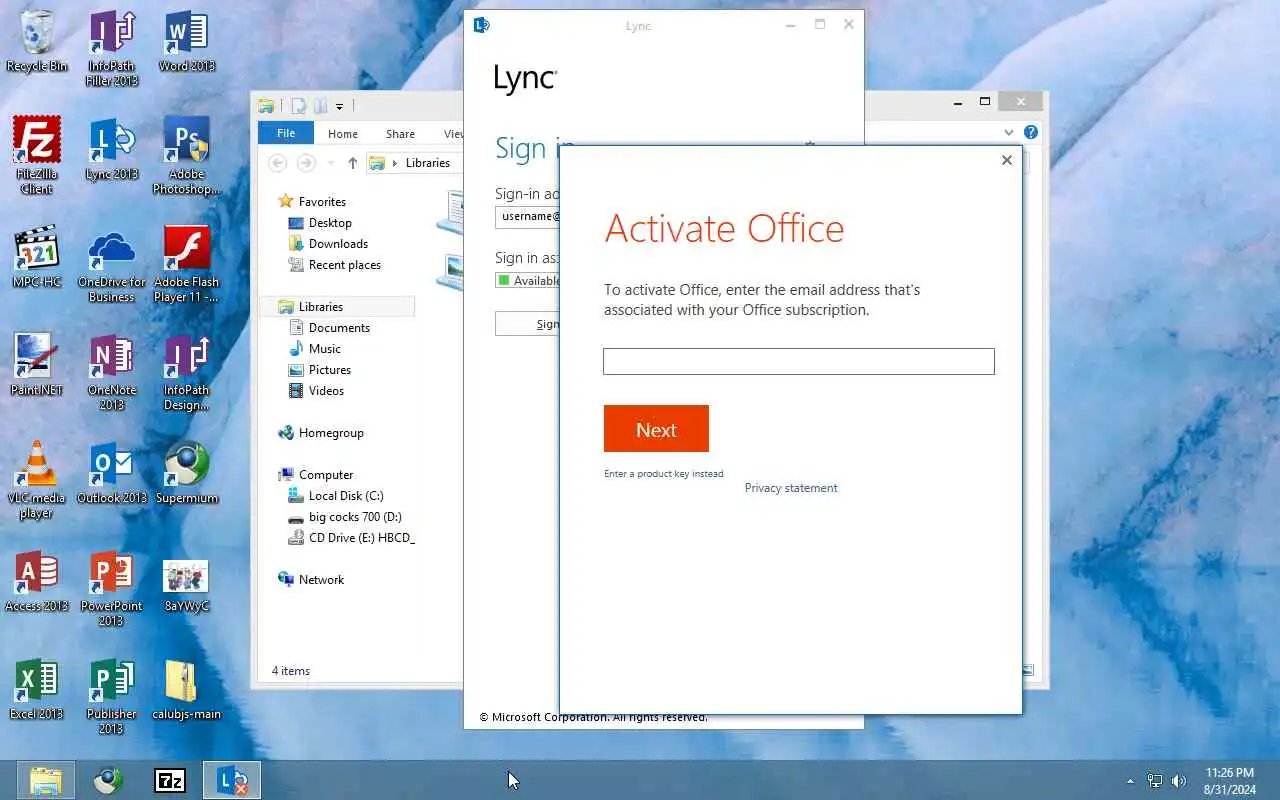This screenshot has height=800, width=1280.
Task: Launch Access 2013 desktop shortcut
Action: (x=37, y=580)
